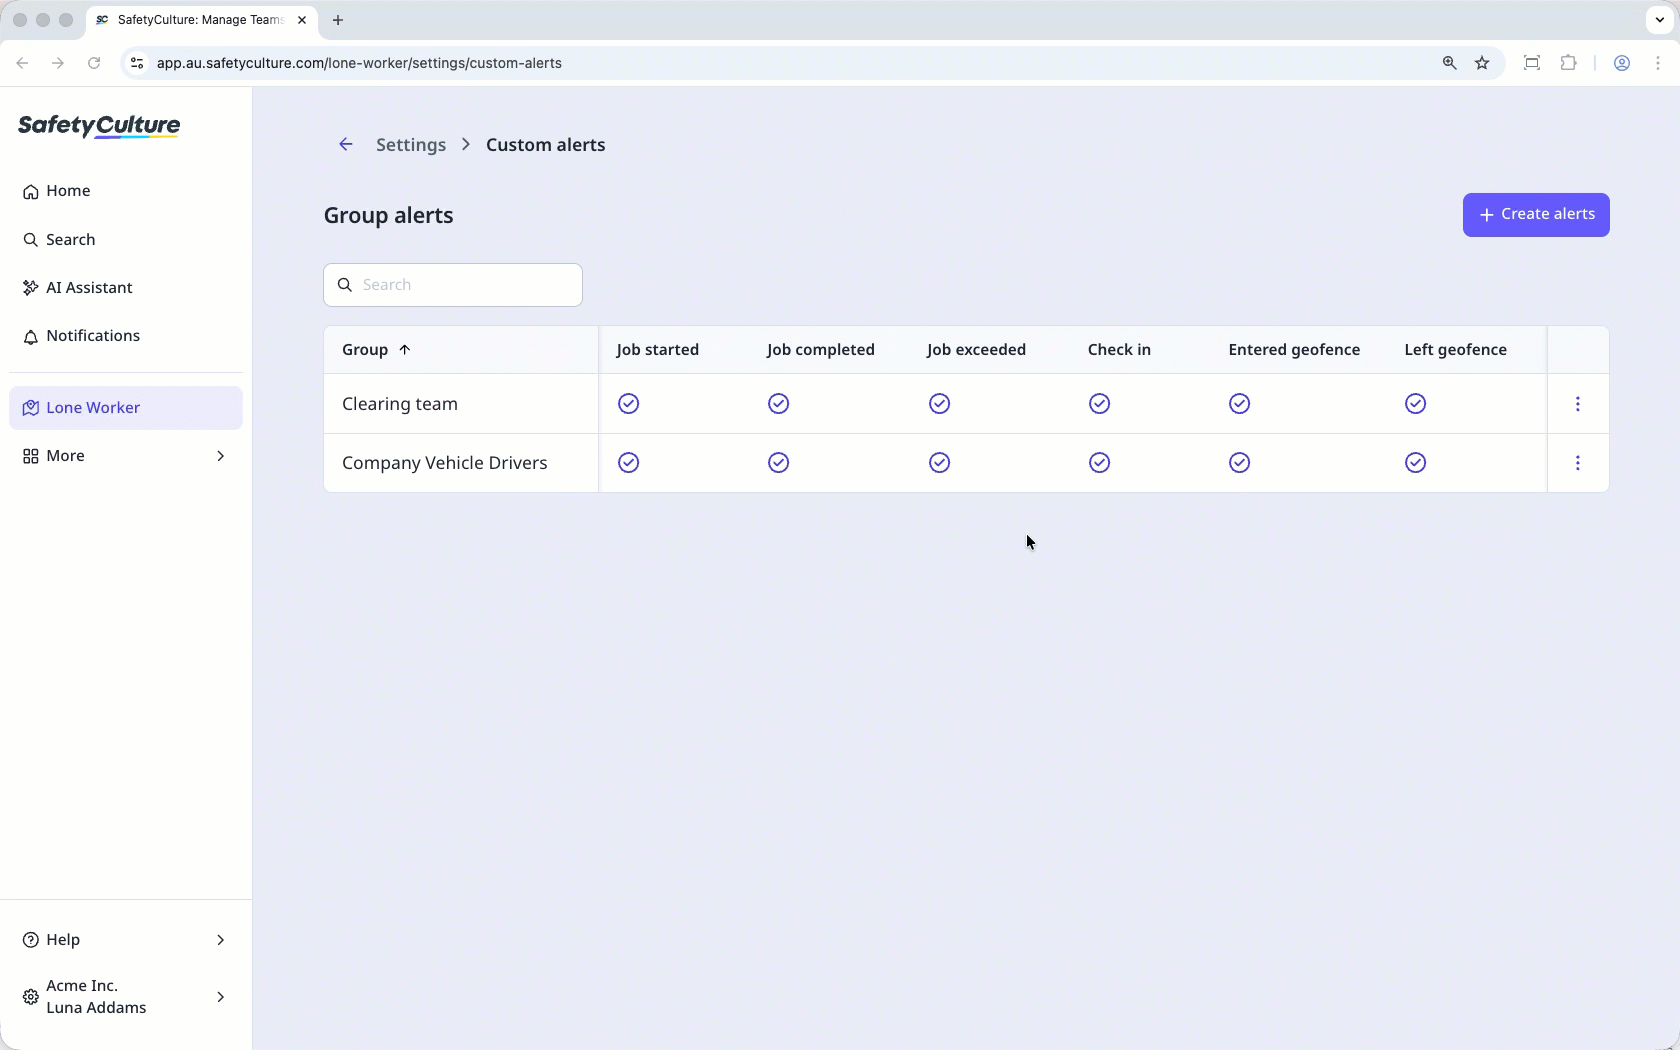Click the back arrow beside Settings breadcrumb
Screen dimensions: 1680x1050
(346, 145)
